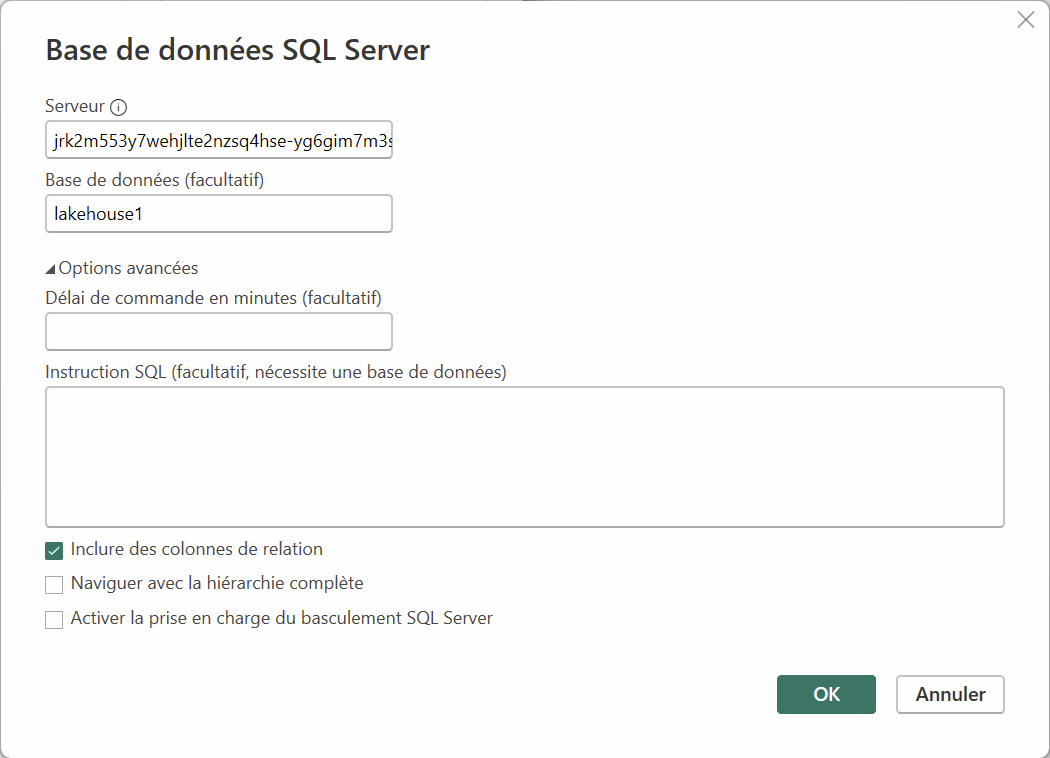Click the Naviguer avec la hiérarchie complète label
The image size is (1050, 758).
tap(217, 583)
